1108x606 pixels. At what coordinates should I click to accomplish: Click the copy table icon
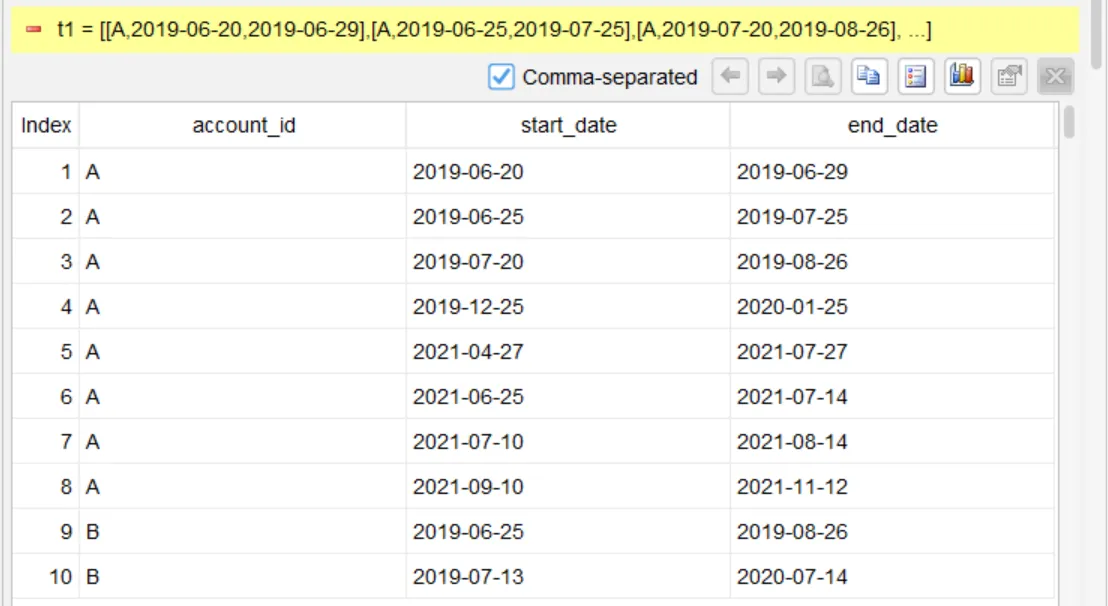click(869, 76)
